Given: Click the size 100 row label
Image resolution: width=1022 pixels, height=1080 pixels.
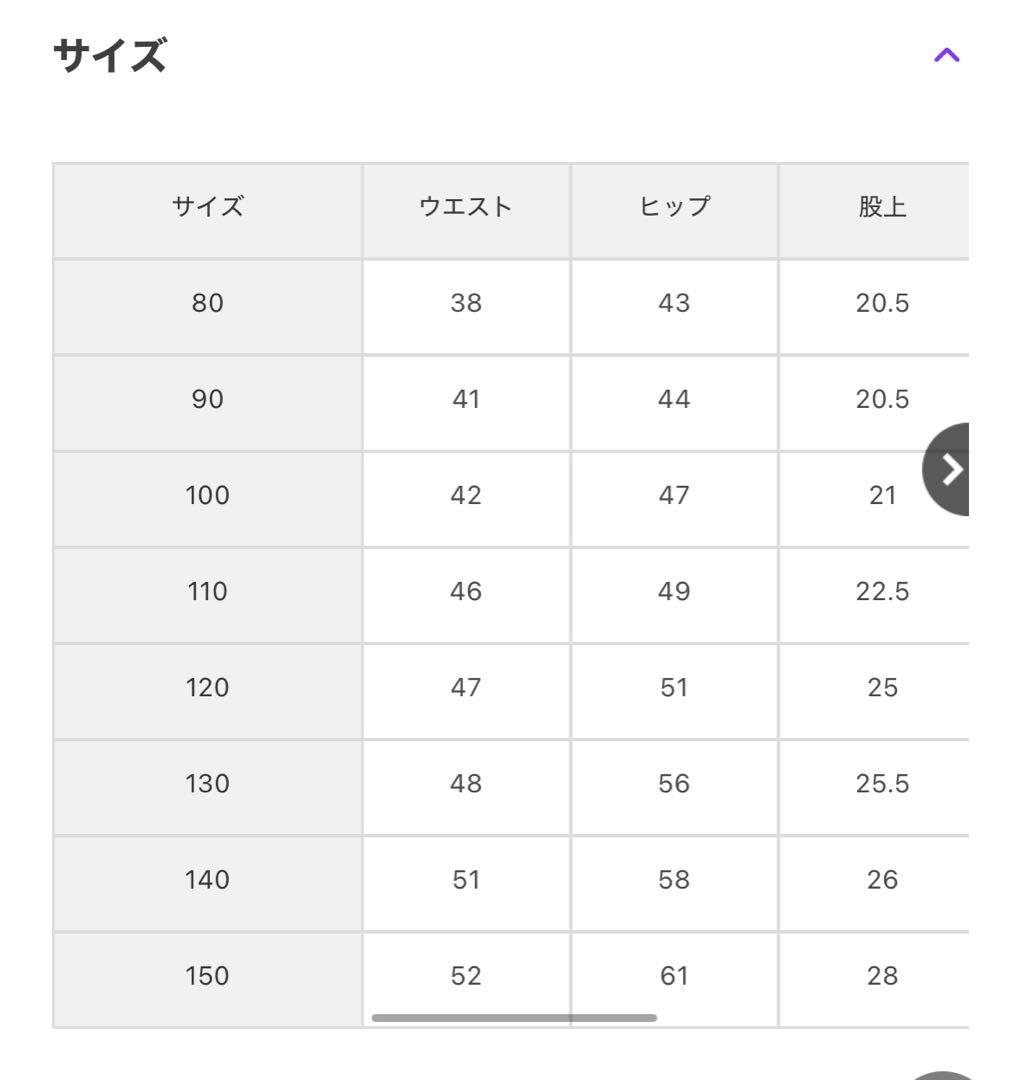Looking at the screenshot, I should (x=207, y=495).
